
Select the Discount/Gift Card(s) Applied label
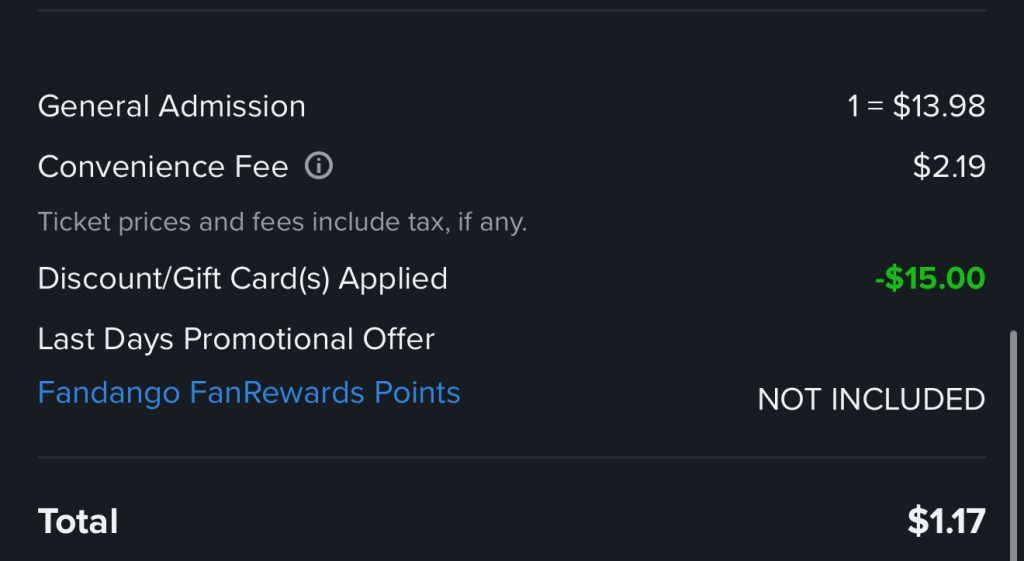tap(243, 278)
